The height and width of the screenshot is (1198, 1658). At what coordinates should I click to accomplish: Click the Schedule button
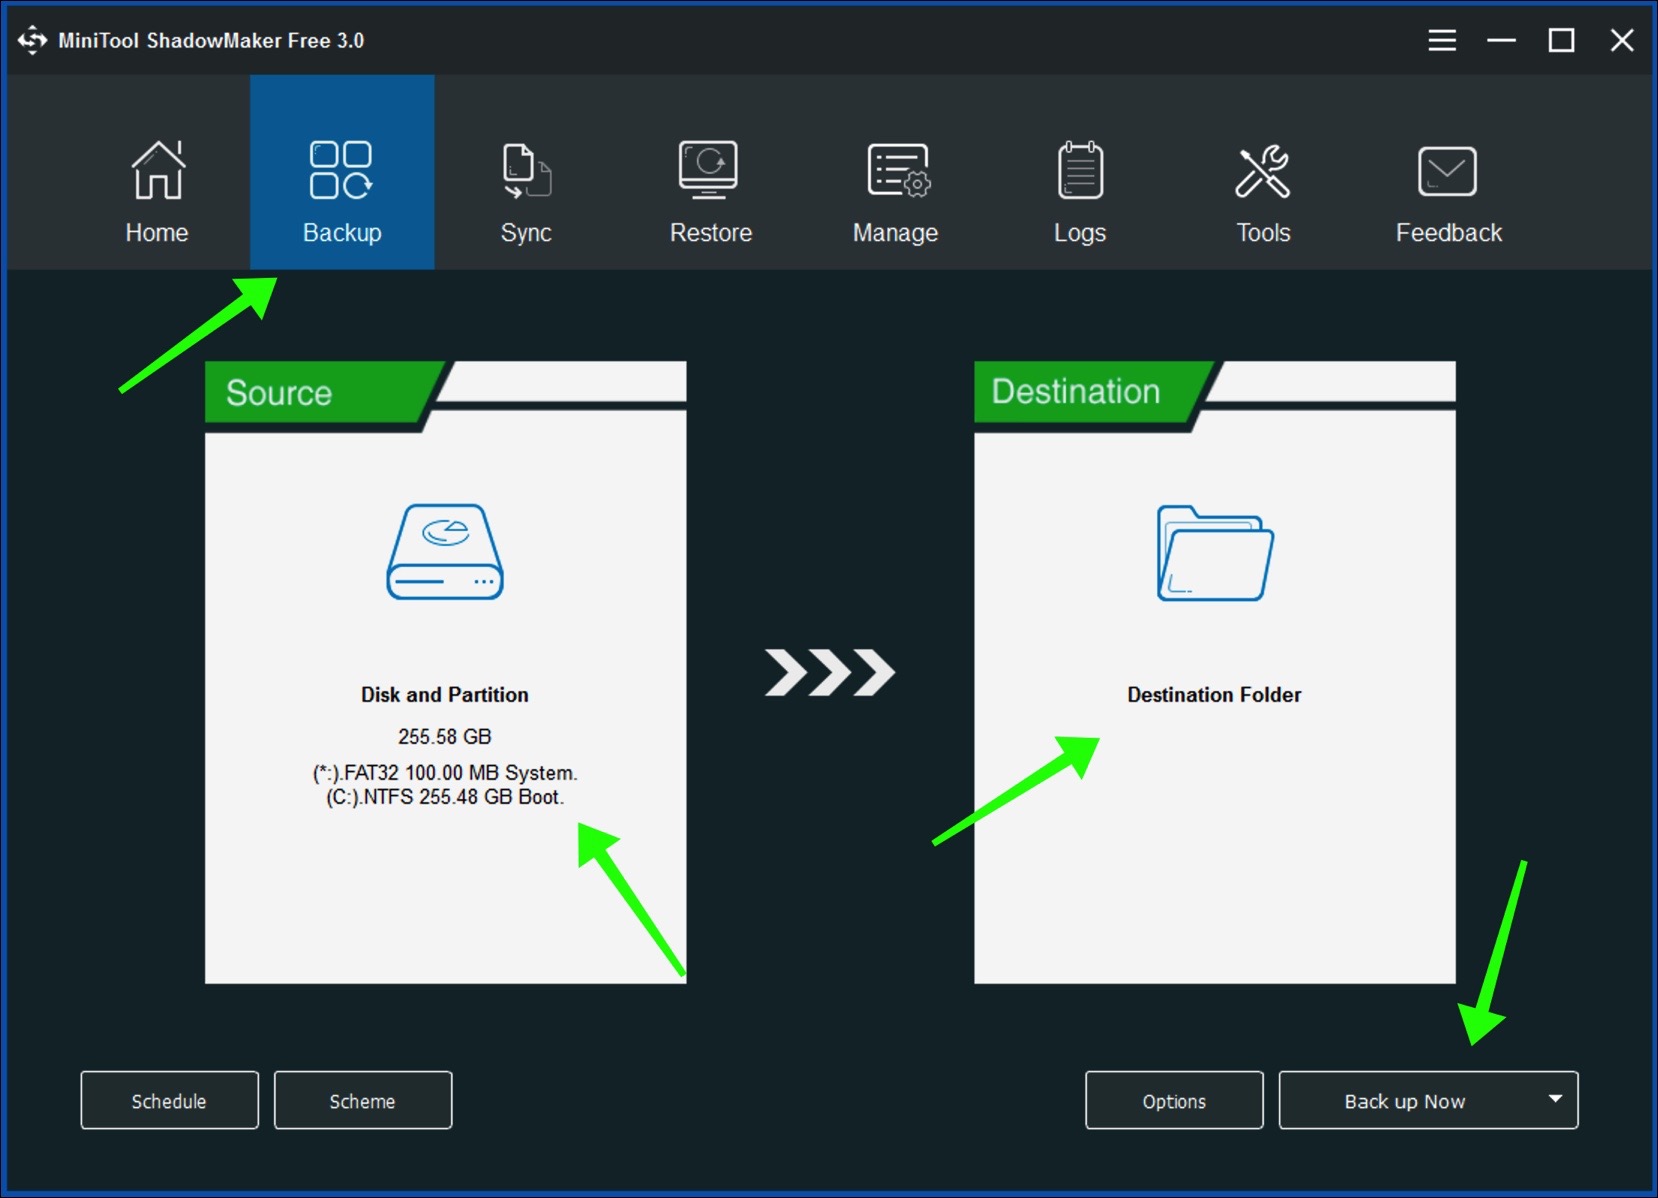click(x=170, y=1100)
